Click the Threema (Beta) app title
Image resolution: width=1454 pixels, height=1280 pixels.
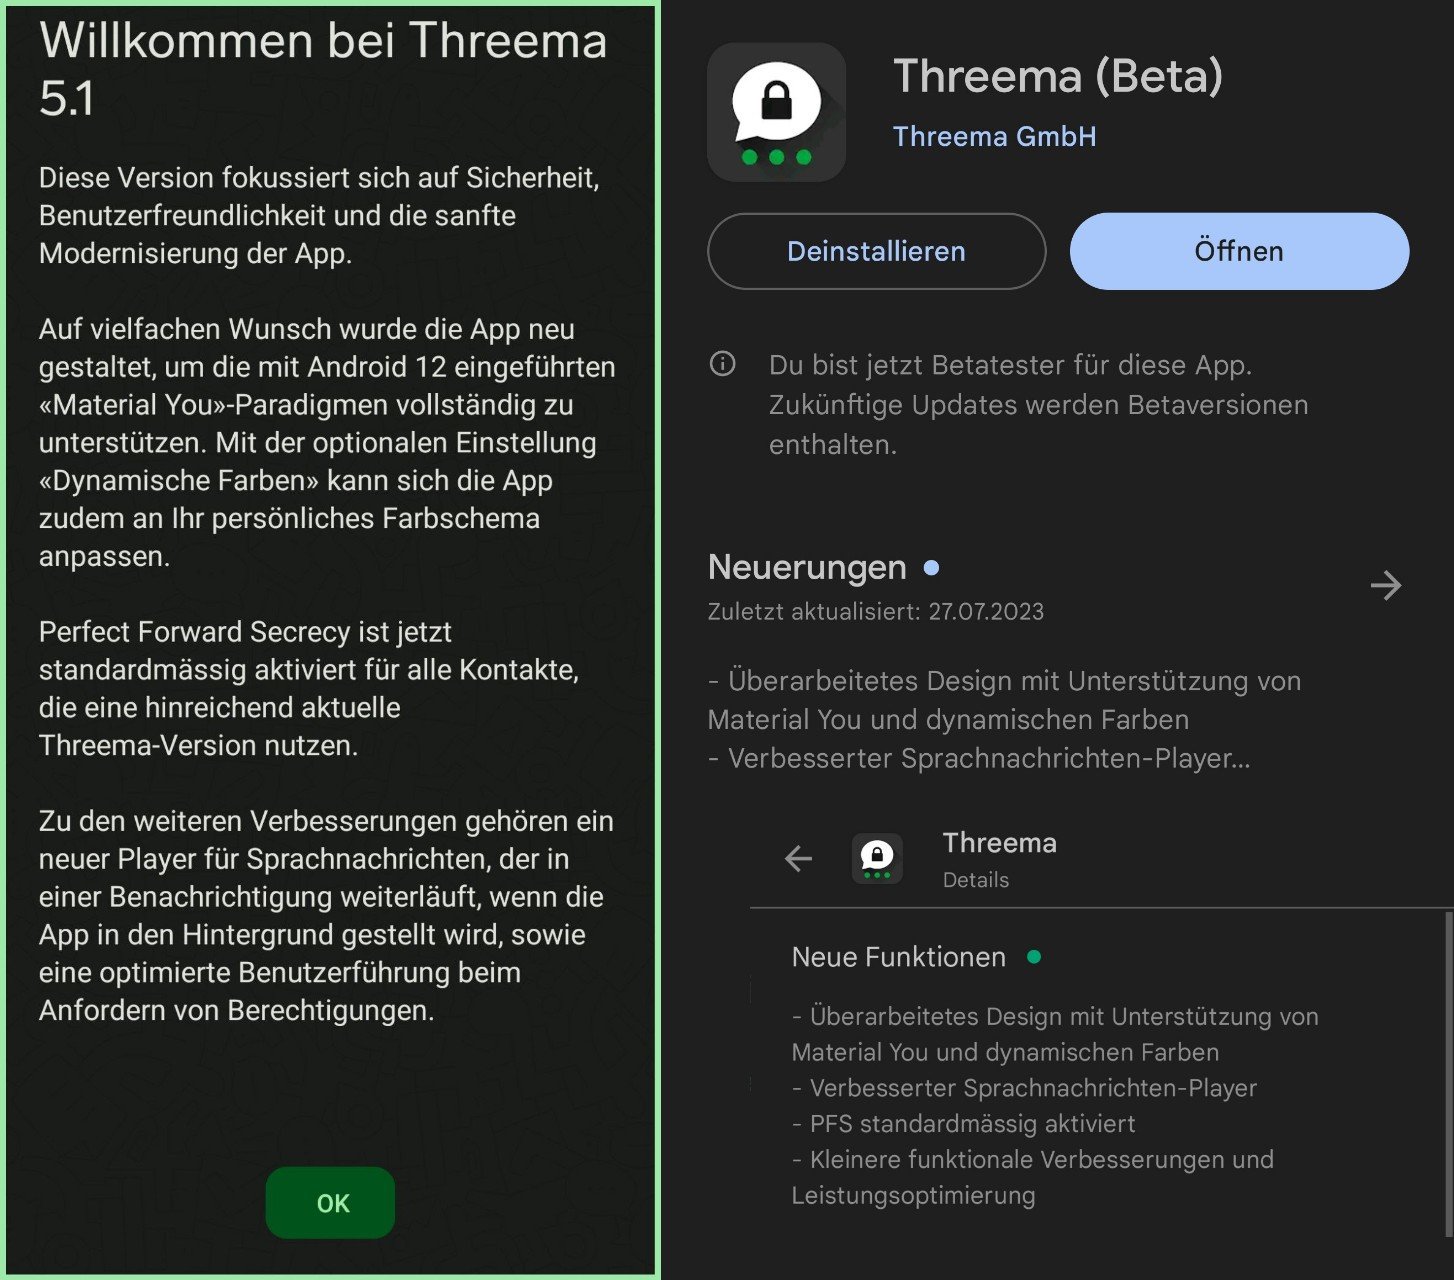[x=1057, y=76]
